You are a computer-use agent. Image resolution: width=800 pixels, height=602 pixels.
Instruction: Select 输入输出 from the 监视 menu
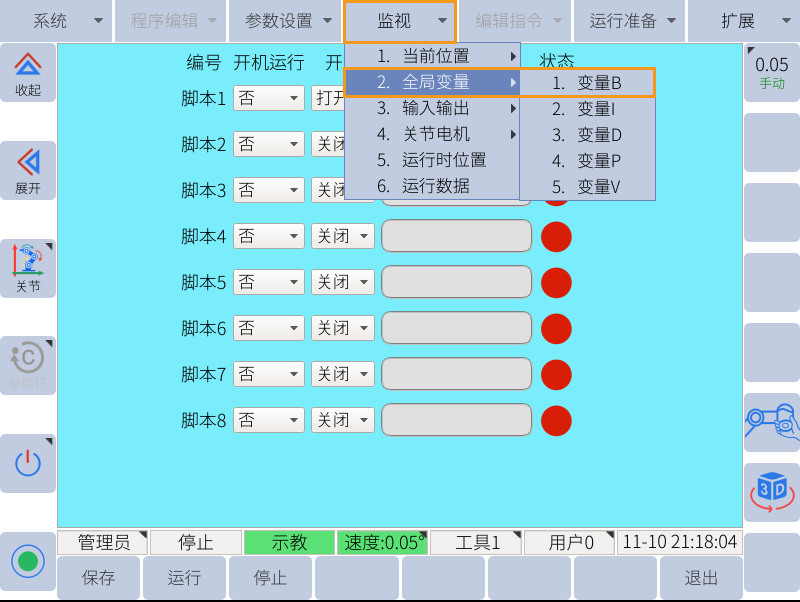tap(438, 108)
